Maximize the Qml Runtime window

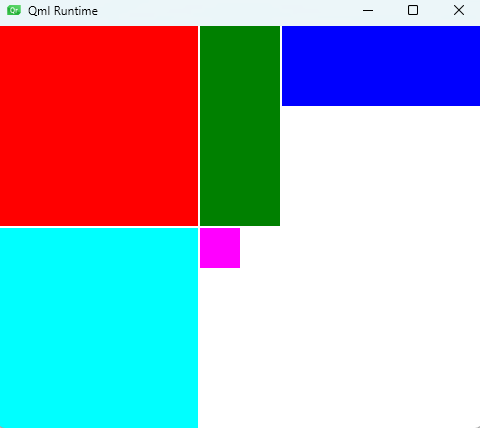(x=413, y=10)
